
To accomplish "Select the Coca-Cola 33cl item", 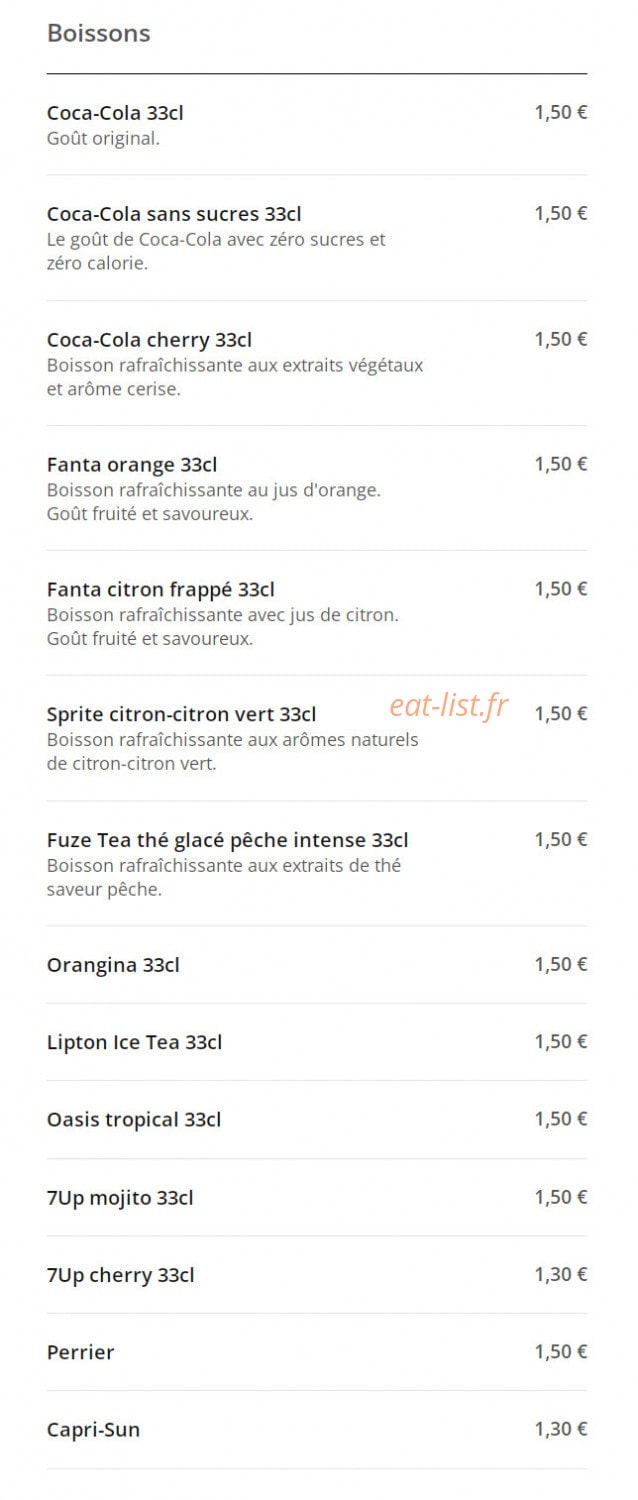I will (316, 125).
